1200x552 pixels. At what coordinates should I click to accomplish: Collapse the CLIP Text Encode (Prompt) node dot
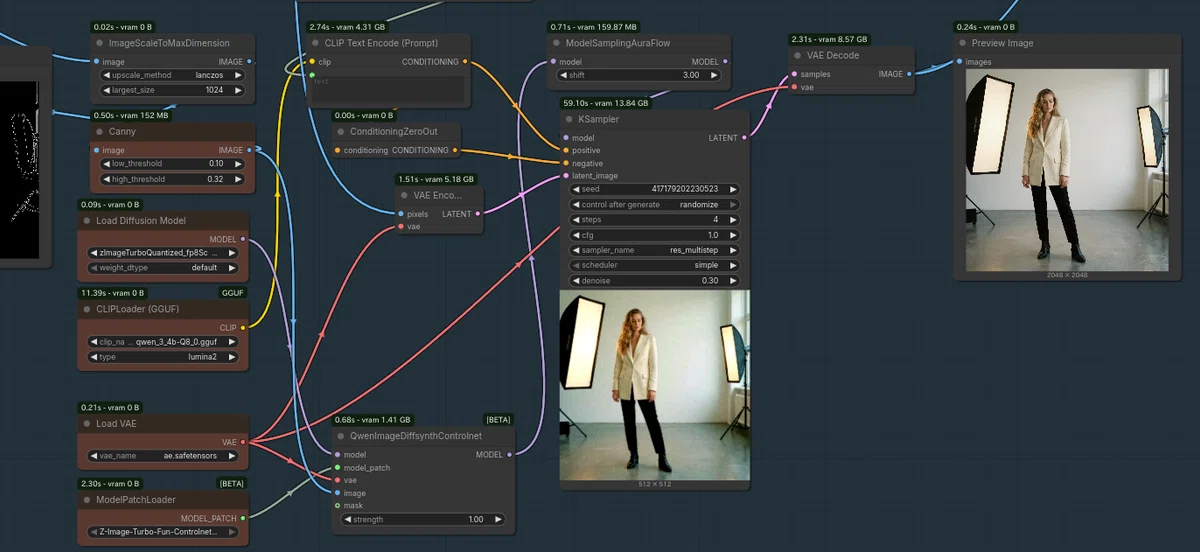315,43
